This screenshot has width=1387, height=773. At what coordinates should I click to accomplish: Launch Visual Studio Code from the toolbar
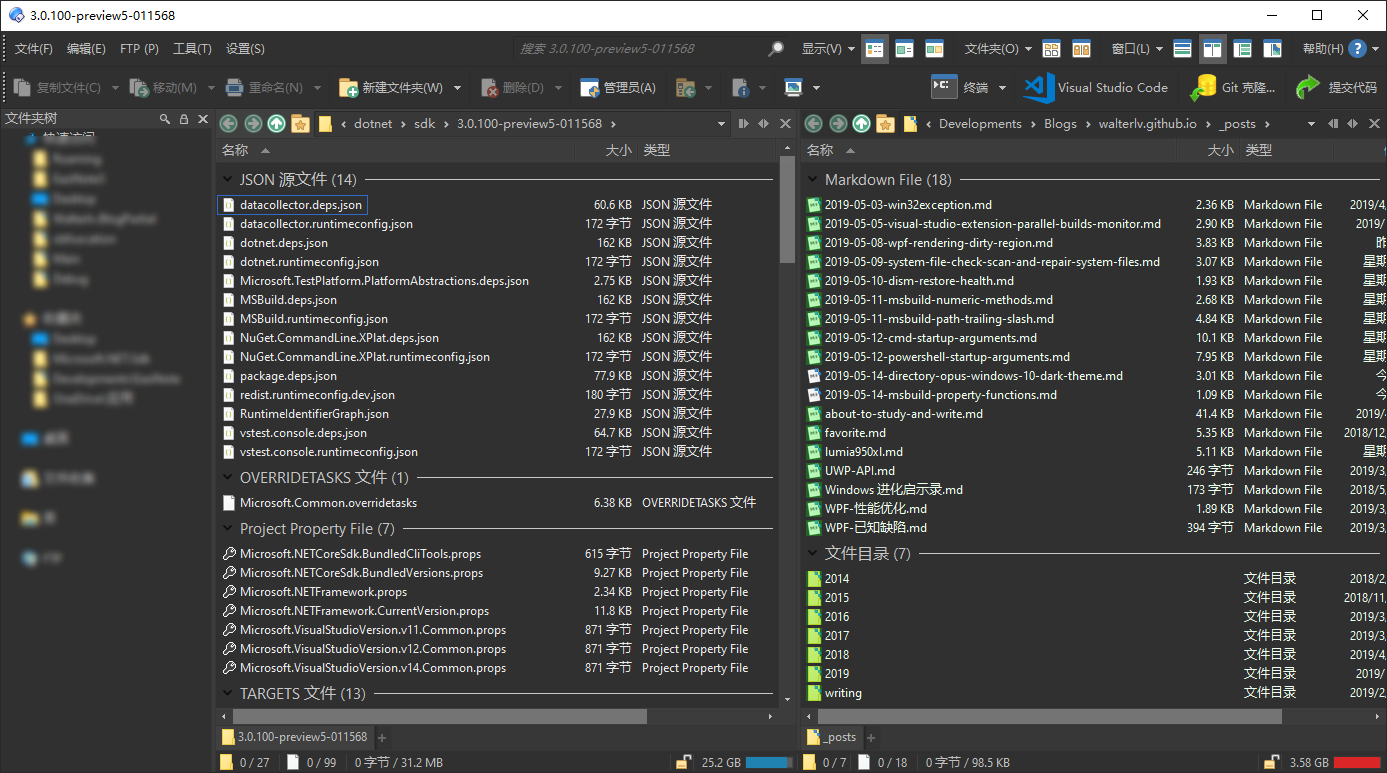pyautogui.click(x=1097, y=87)
